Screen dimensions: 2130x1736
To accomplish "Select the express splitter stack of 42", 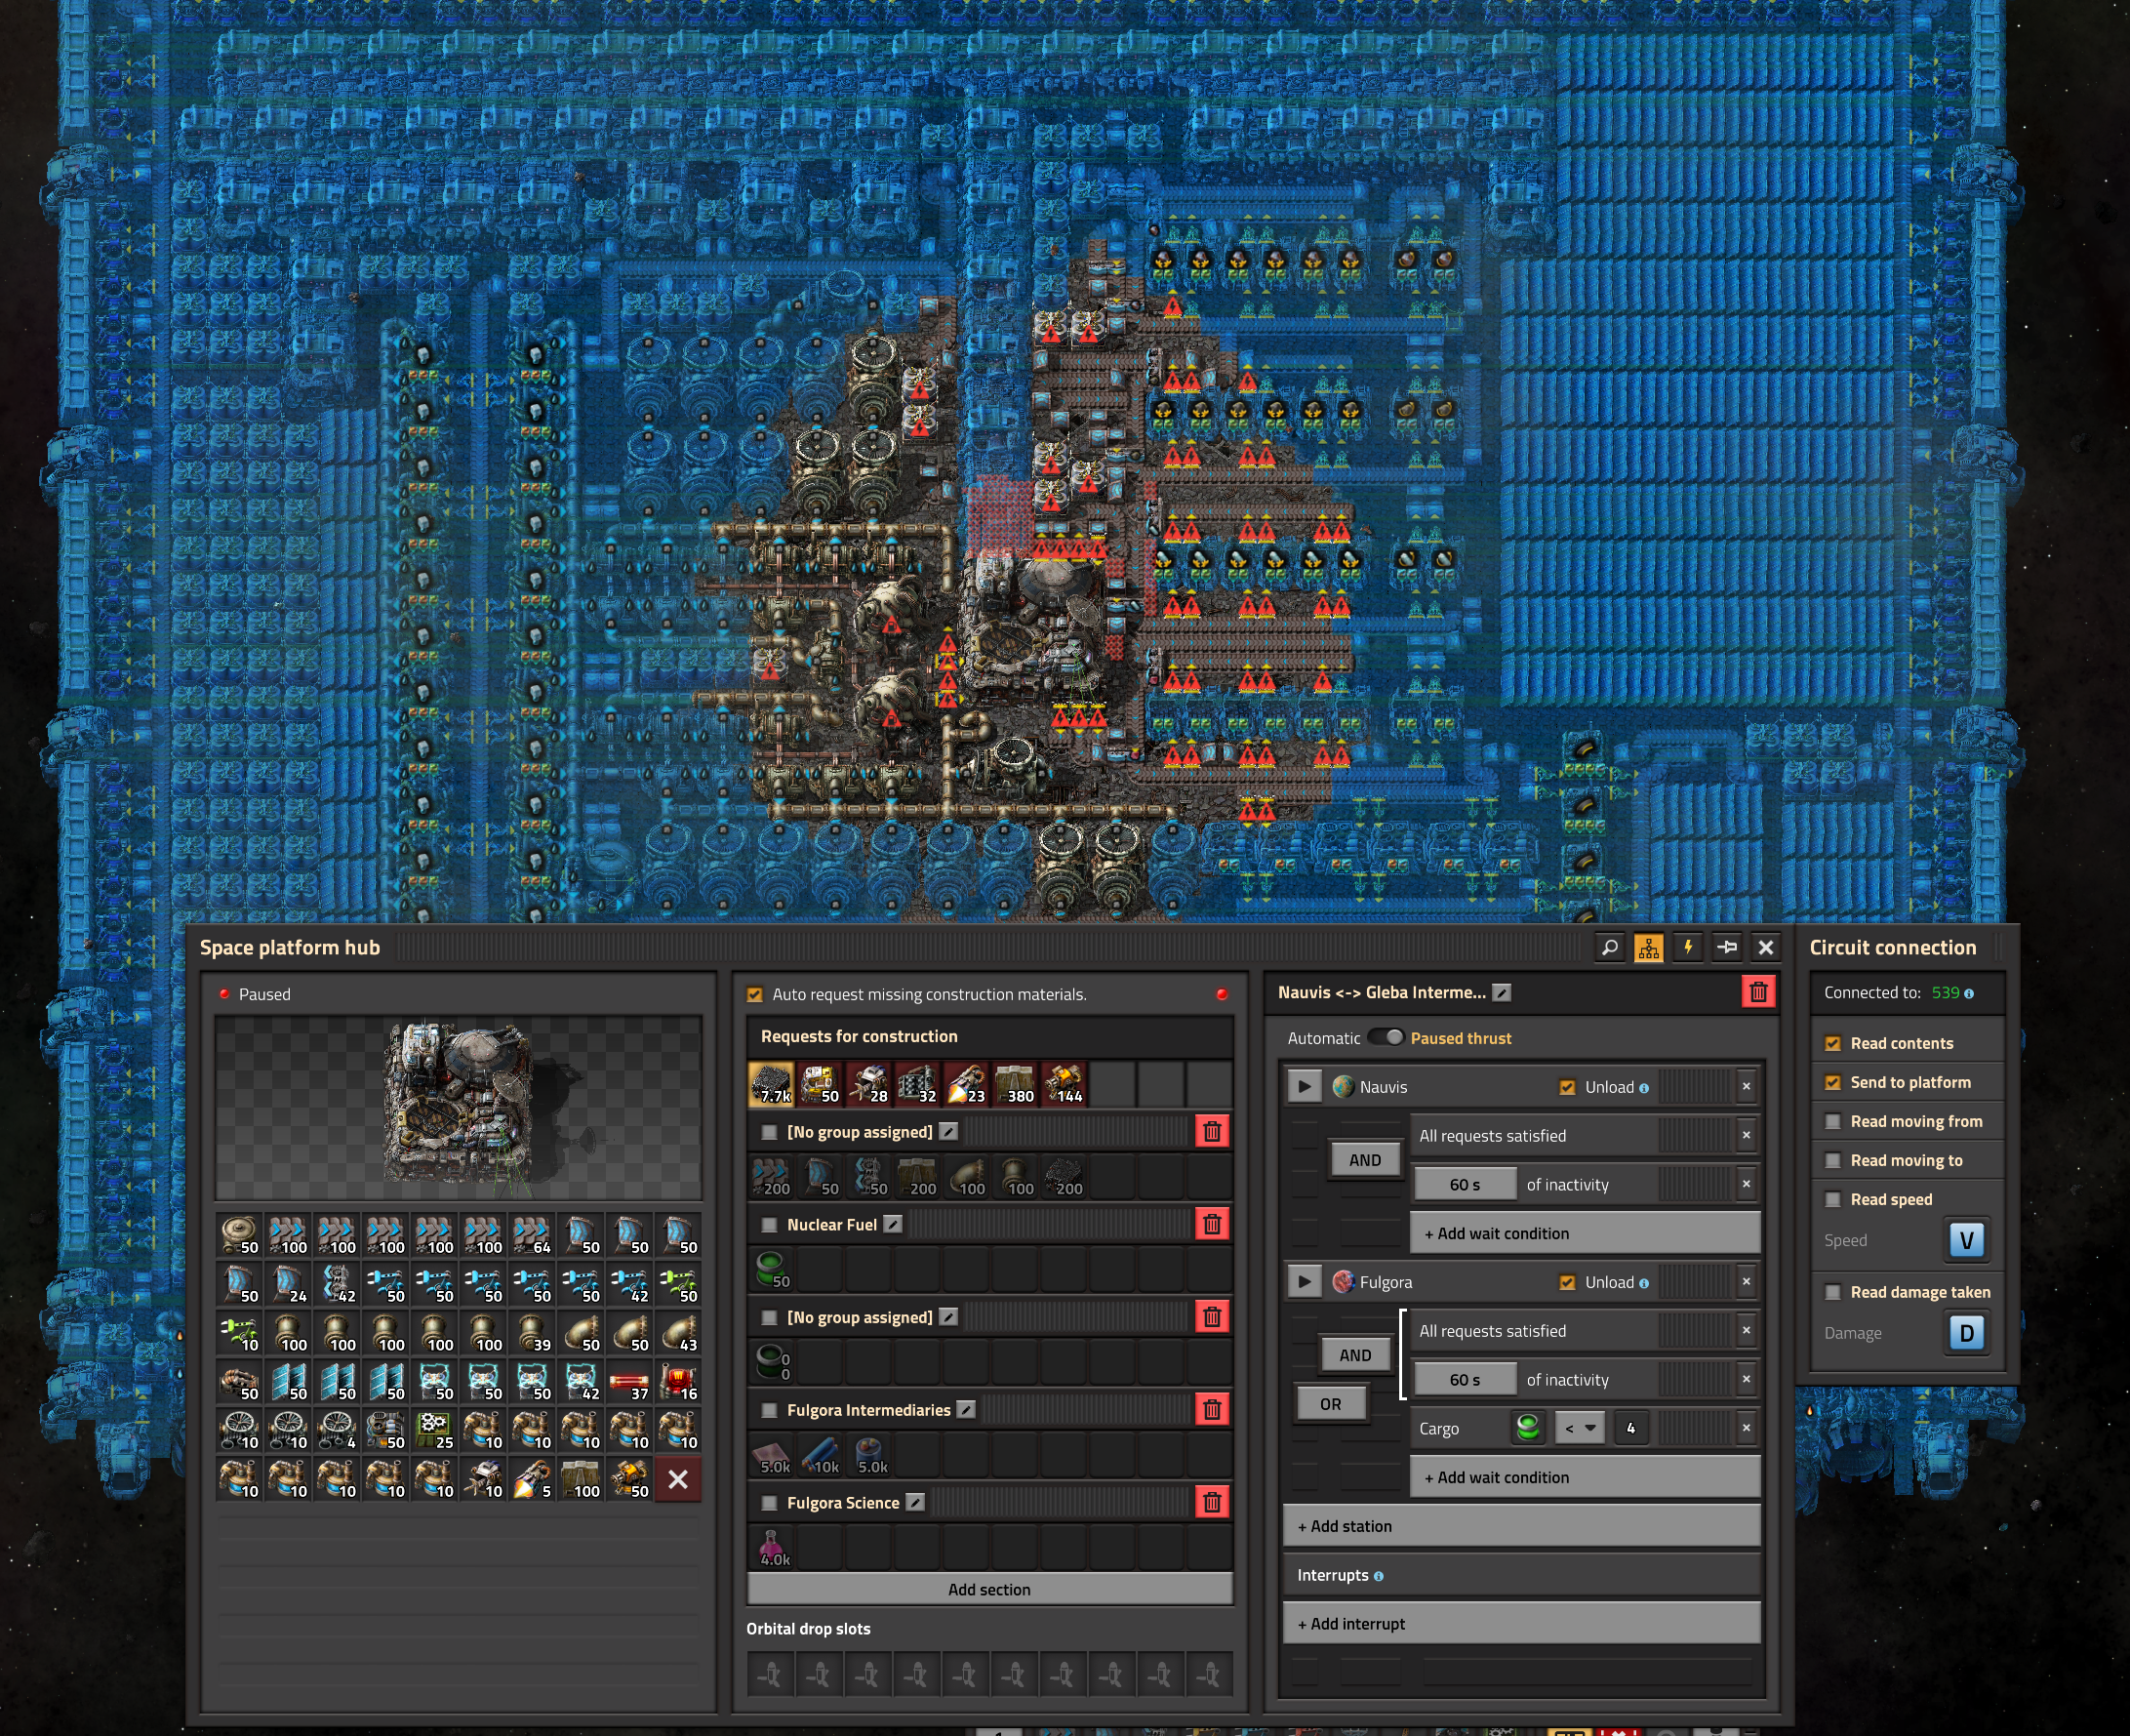I will tap(337, 1284).
